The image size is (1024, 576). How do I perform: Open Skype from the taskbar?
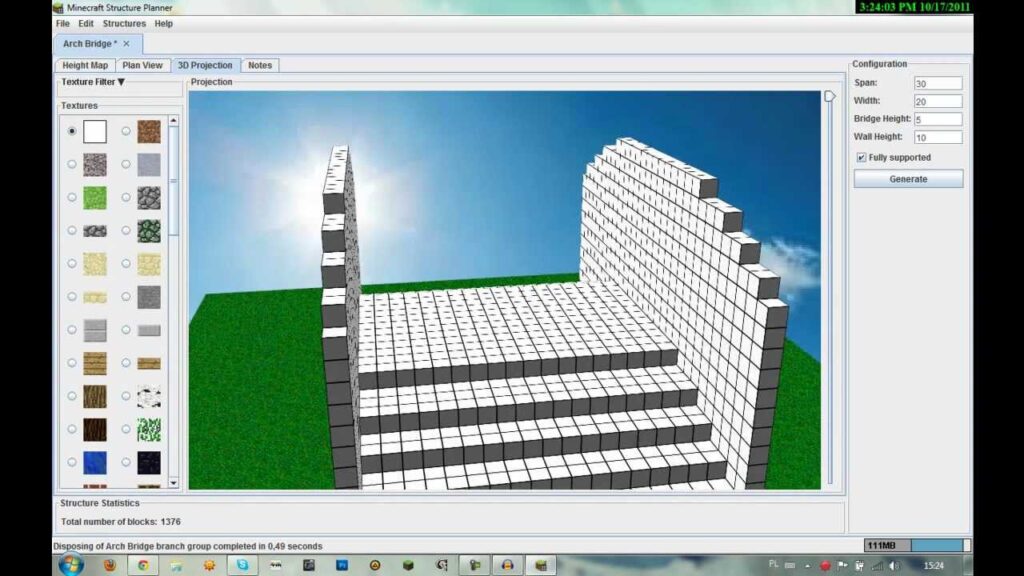pyautogui.click(x=242, y=565)
